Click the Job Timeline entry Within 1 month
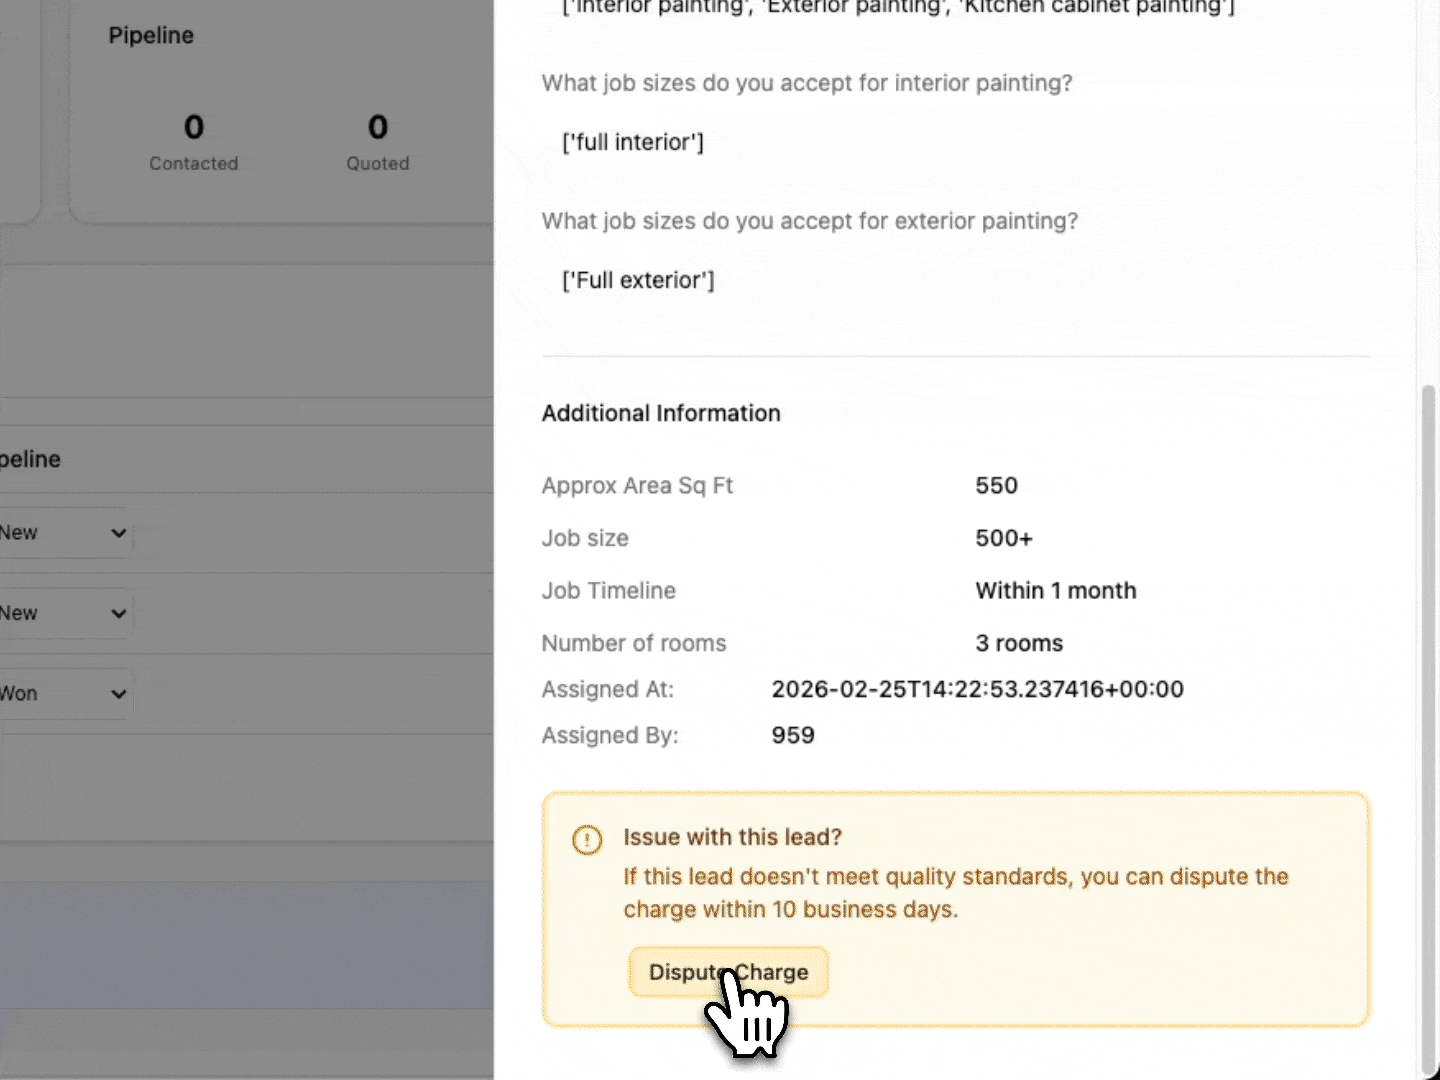This screenshot has width=1440, height=1080. pyautogui.click(x=1056, y=590)
